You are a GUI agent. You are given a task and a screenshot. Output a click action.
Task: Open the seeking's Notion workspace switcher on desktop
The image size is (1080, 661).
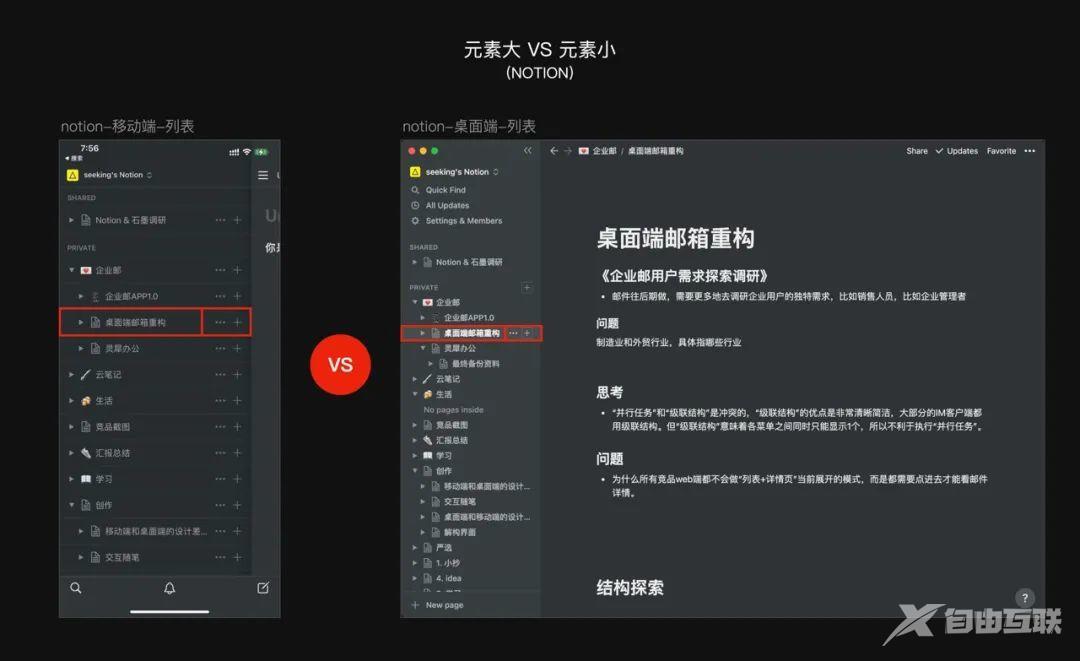pyautogui.click(x=457, y=172)
